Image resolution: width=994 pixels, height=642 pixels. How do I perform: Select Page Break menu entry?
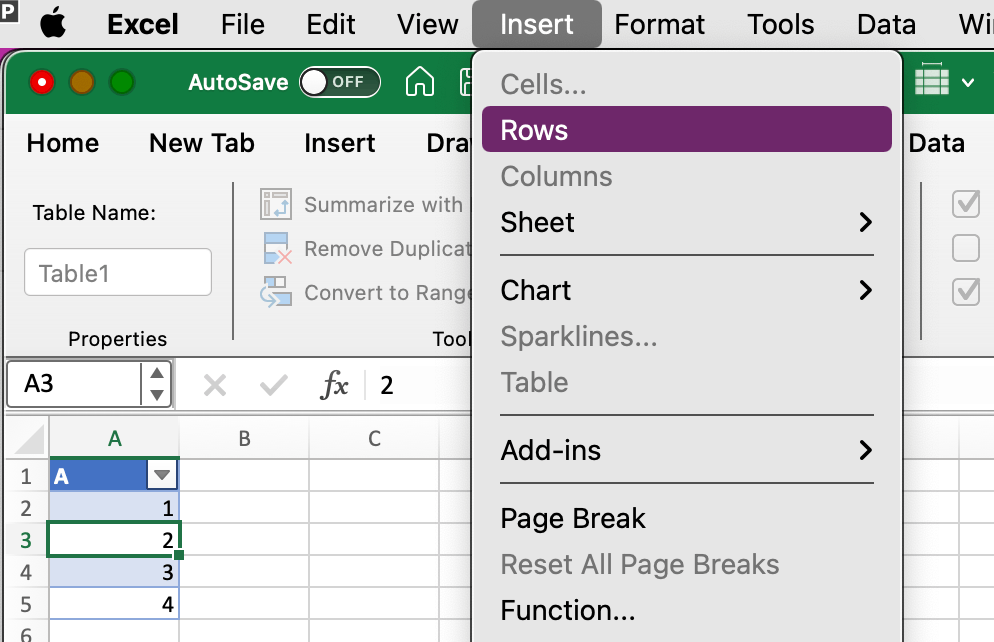click(x=573, y=518)
